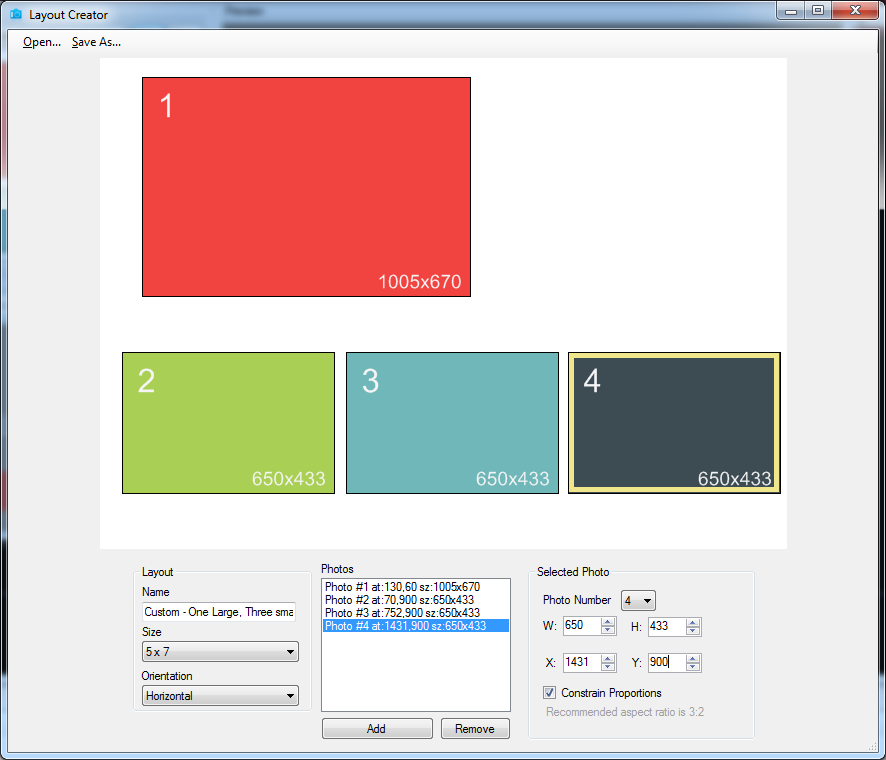
Task: Open the Orientation dropdown showing Horizontal
Action: pos(220,696)
